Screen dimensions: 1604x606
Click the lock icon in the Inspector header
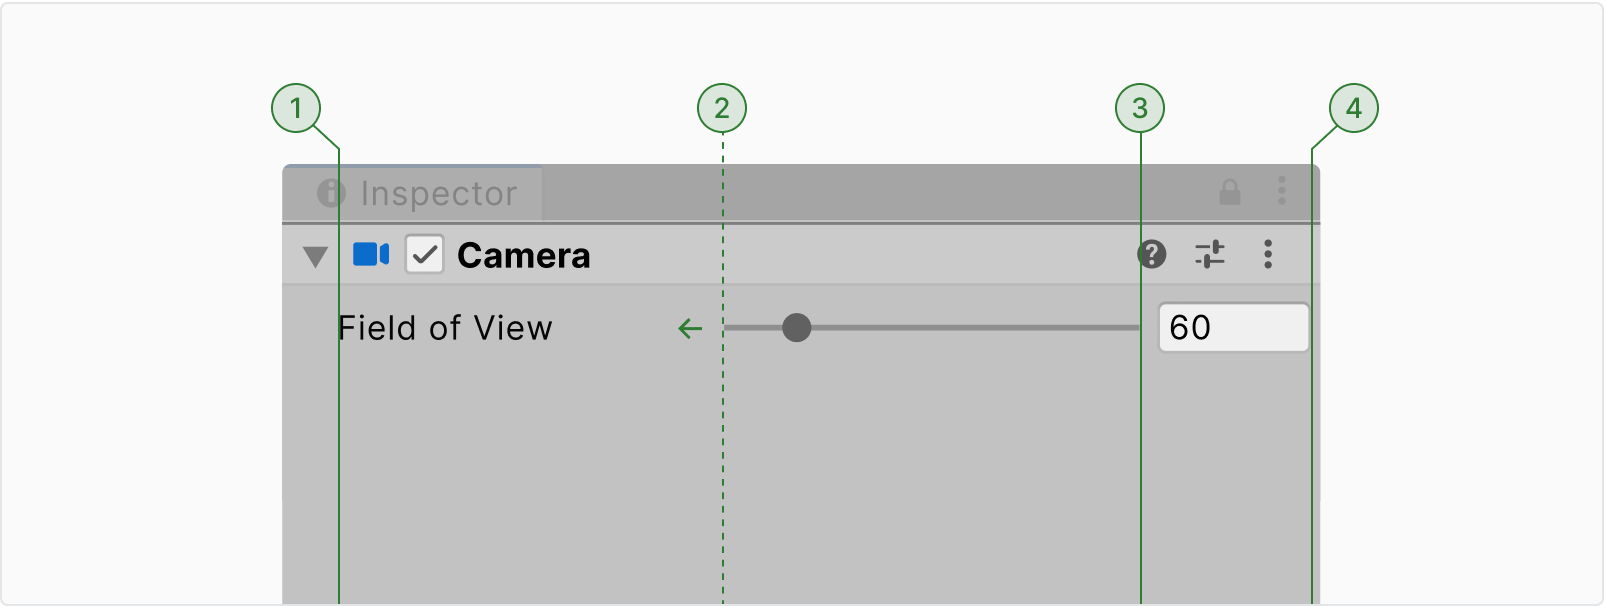pos(1229,191)
